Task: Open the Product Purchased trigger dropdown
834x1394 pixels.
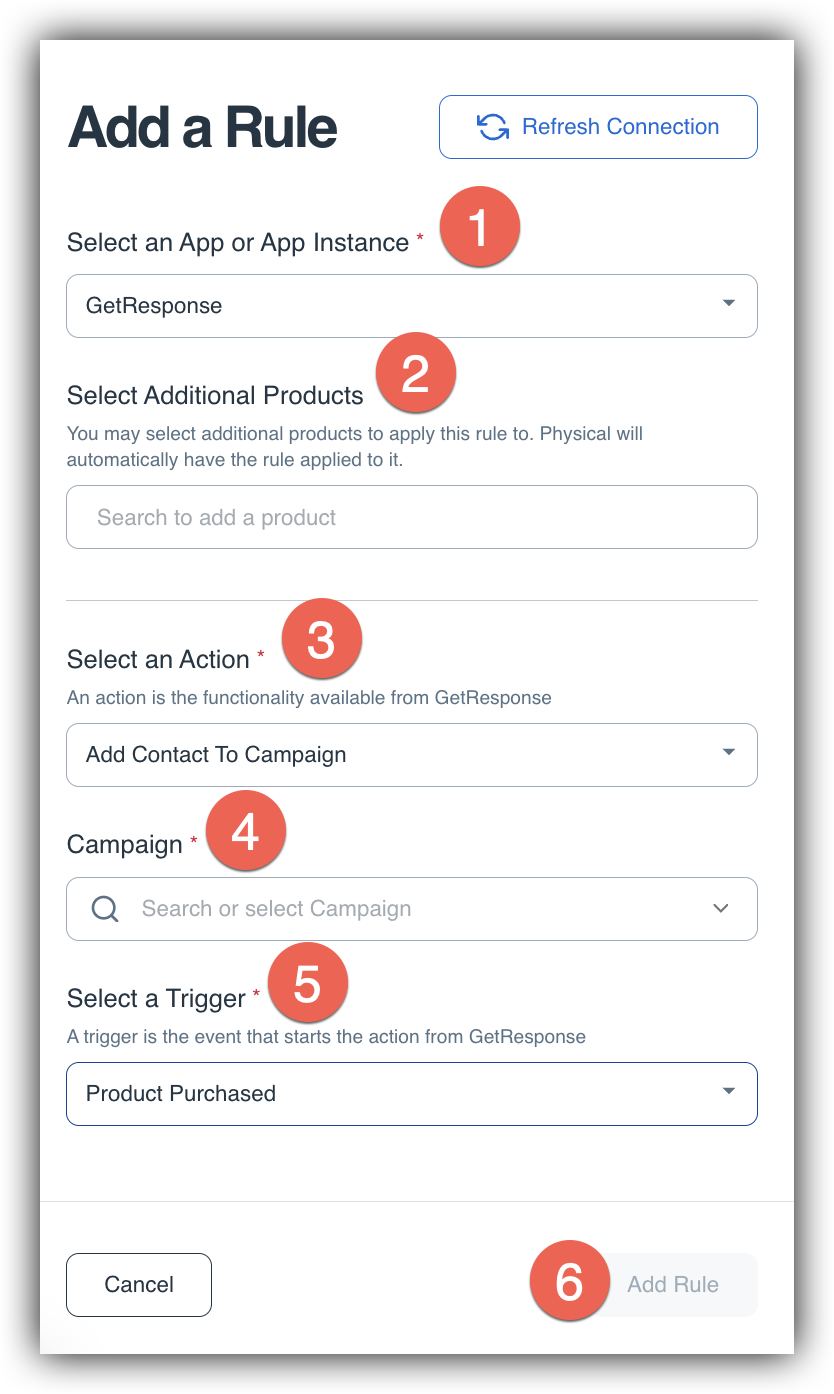Action: pyautogui.click(x=412, y=1094)
